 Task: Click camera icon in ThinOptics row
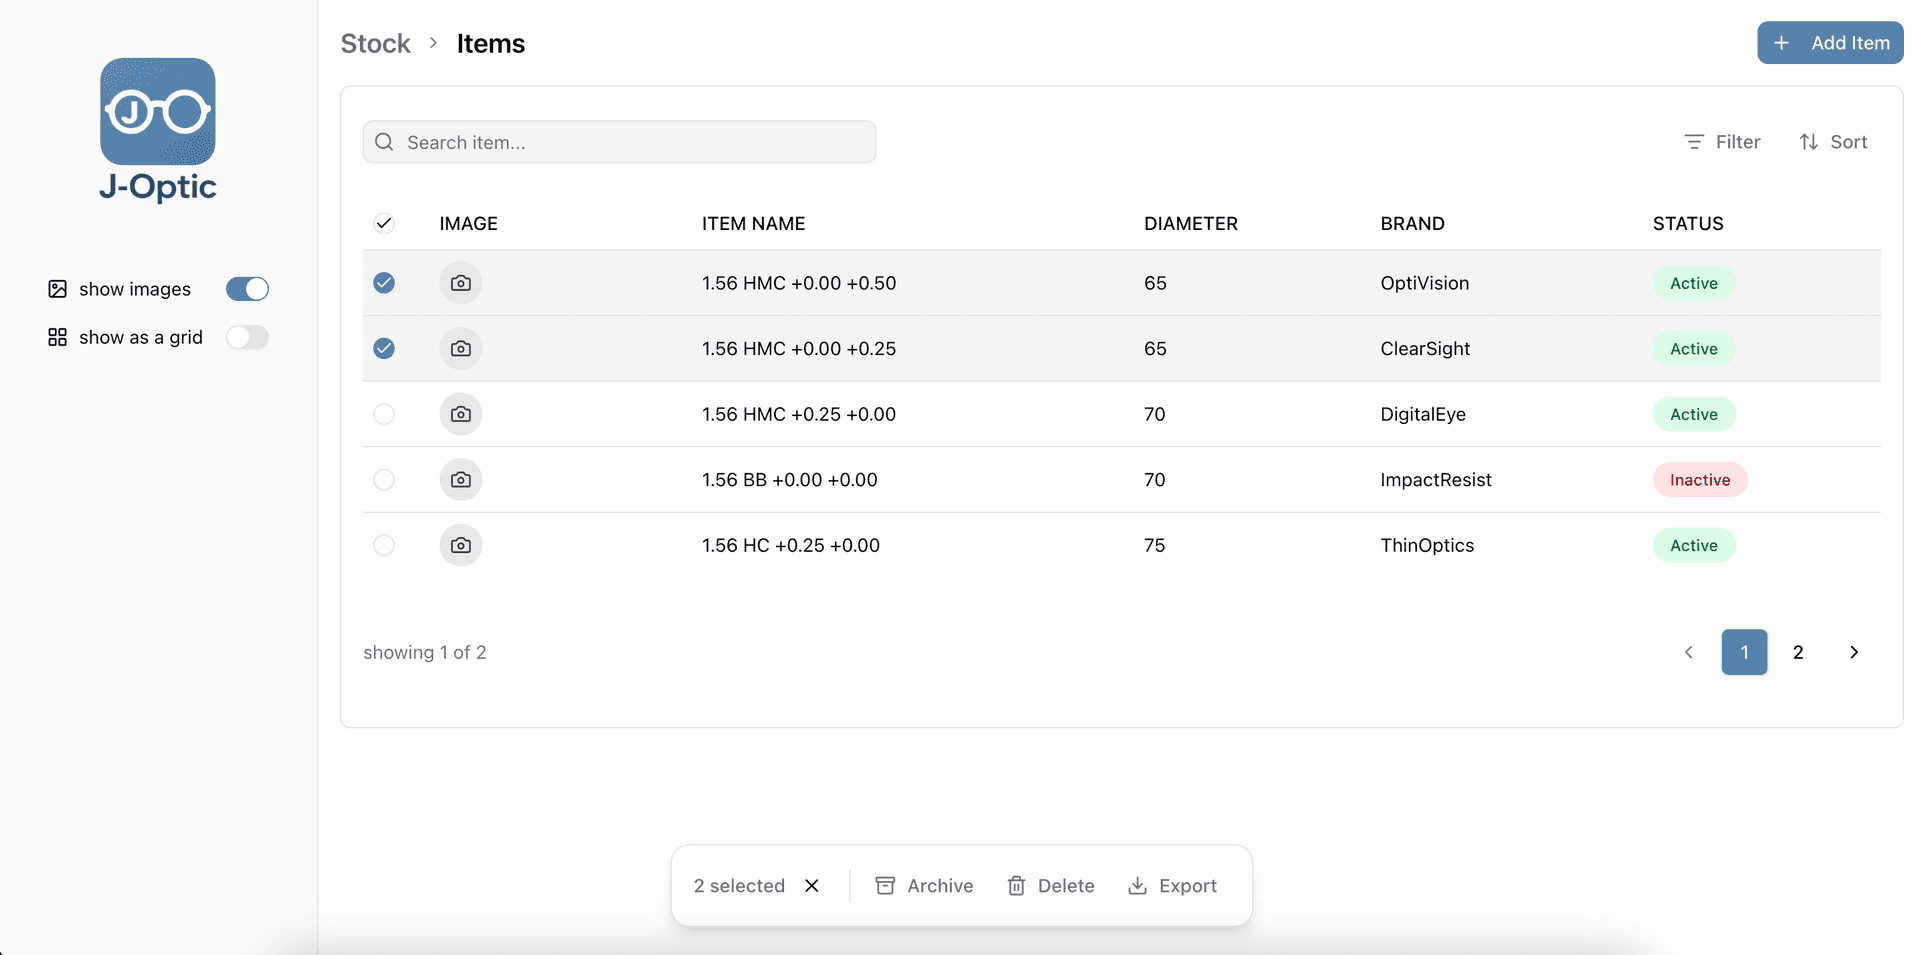[460, 545]
